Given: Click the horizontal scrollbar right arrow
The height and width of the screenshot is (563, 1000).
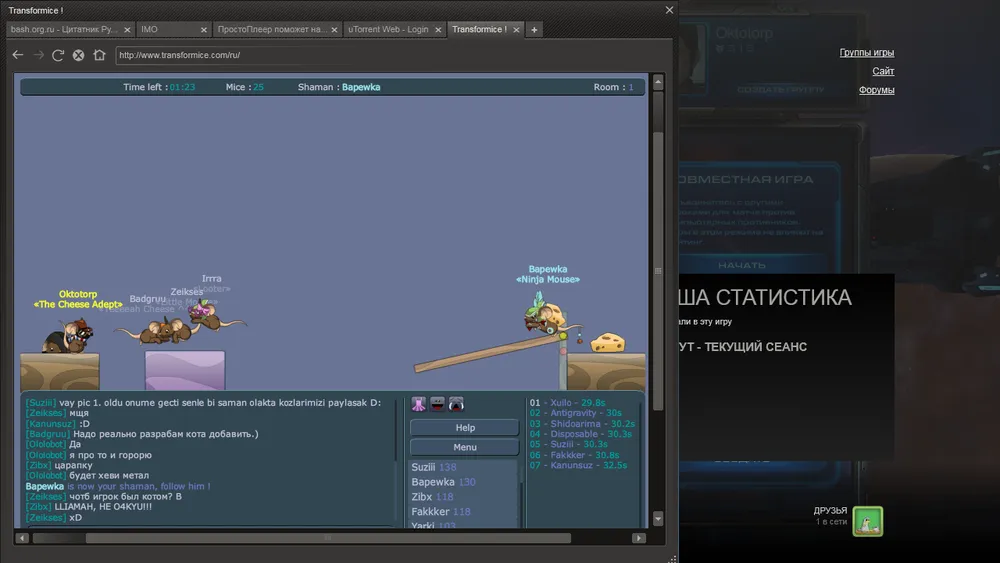Looking at the screenshot, I should pyautogui.click(x=638, y=538).
